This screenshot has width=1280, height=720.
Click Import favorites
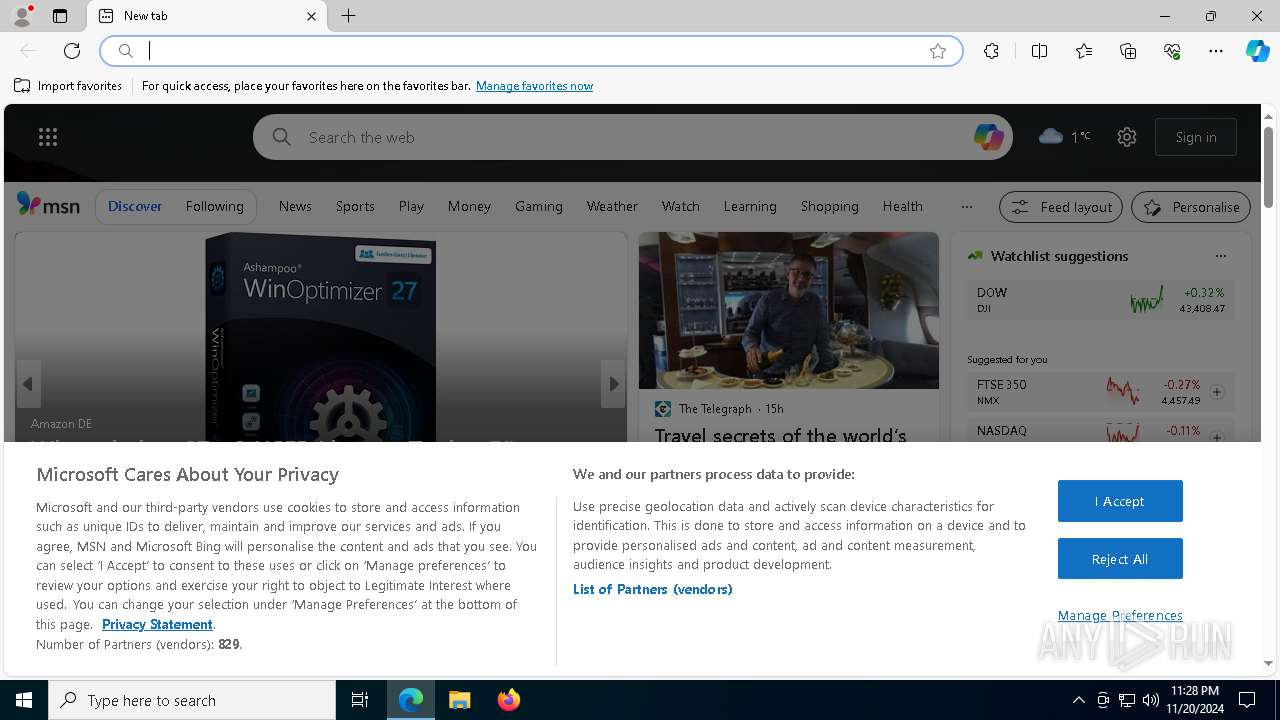click(68, 86)
